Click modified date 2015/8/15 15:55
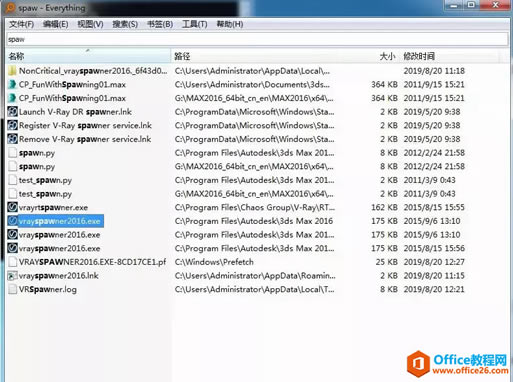Viewport: 513px width, 382px height. tap(434, 207)
